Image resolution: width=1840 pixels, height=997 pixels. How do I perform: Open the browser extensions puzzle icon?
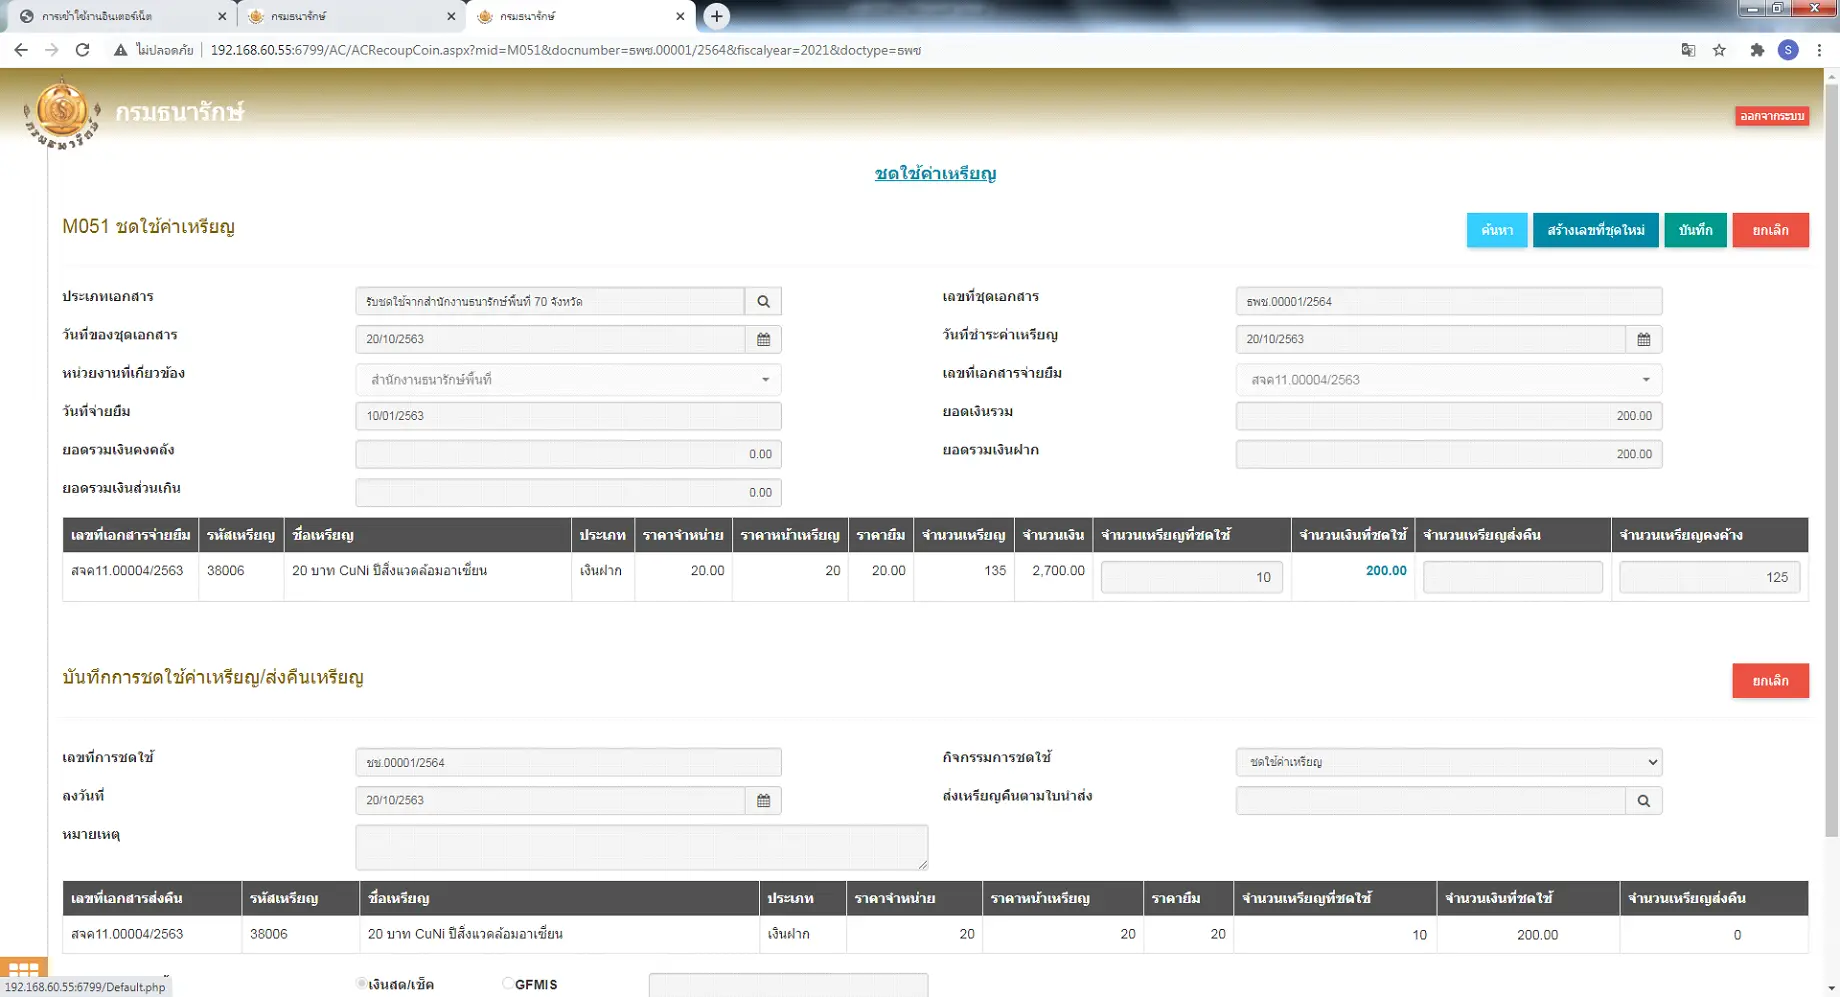pos(1756,50)
